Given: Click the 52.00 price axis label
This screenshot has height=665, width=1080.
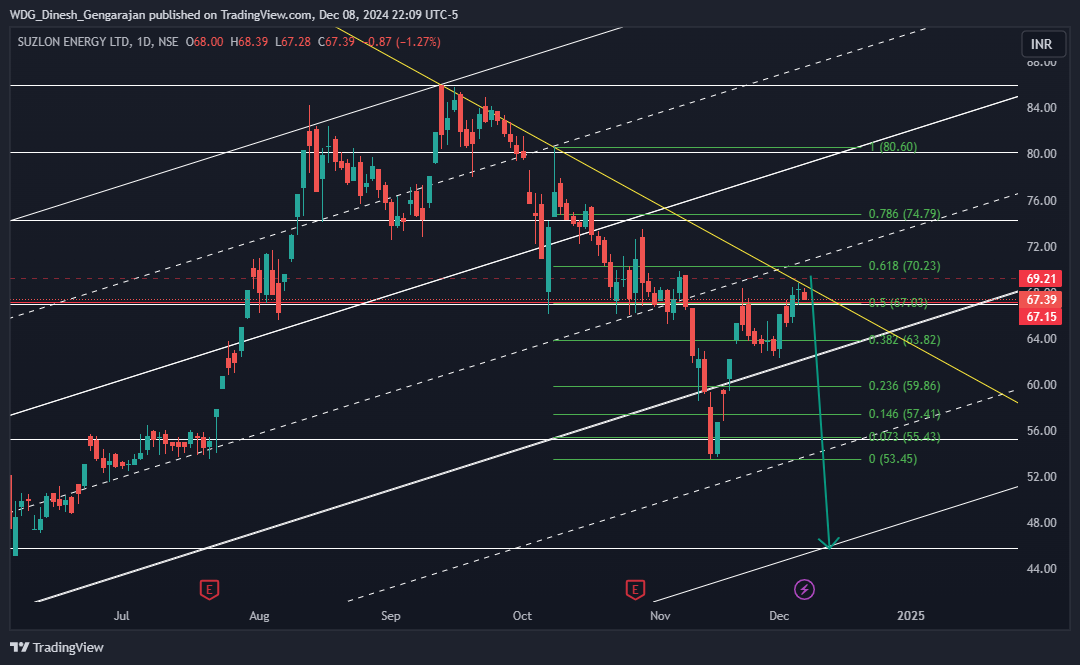Looking at the screenshot, I should [x=1041, y=477].
